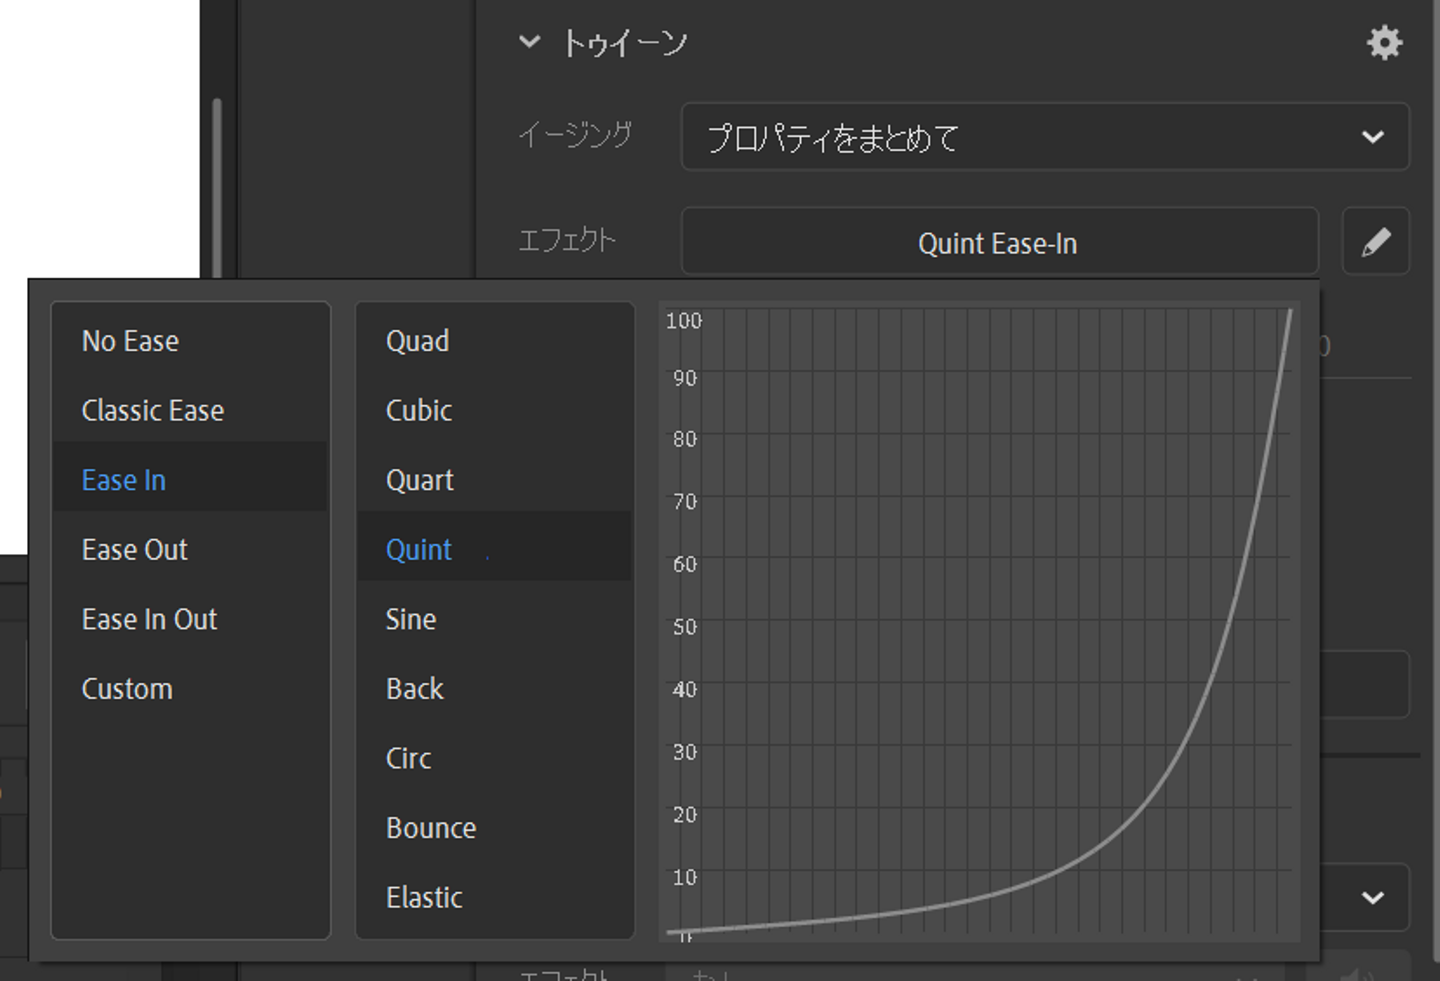This screenshot has height=981, width=1440.
Task: Choose the Quart easing type
Action: (x=420, y=481)
